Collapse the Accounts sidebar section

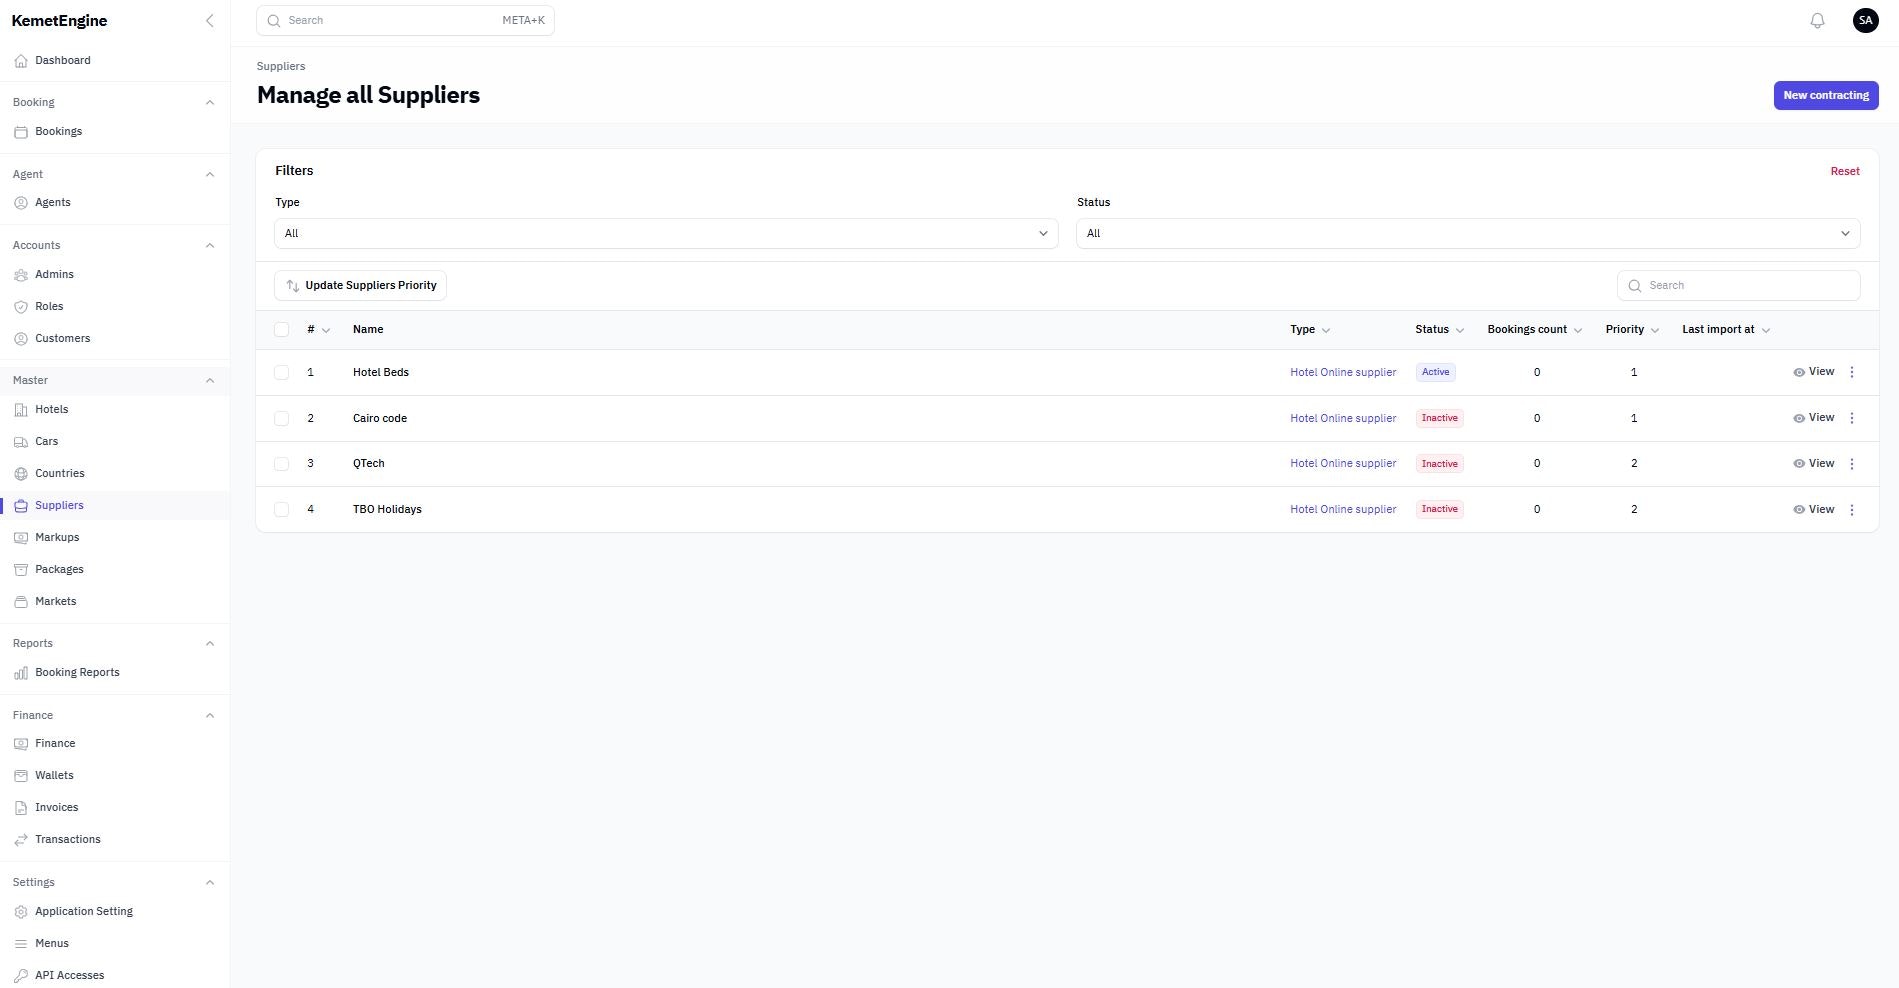209,245
